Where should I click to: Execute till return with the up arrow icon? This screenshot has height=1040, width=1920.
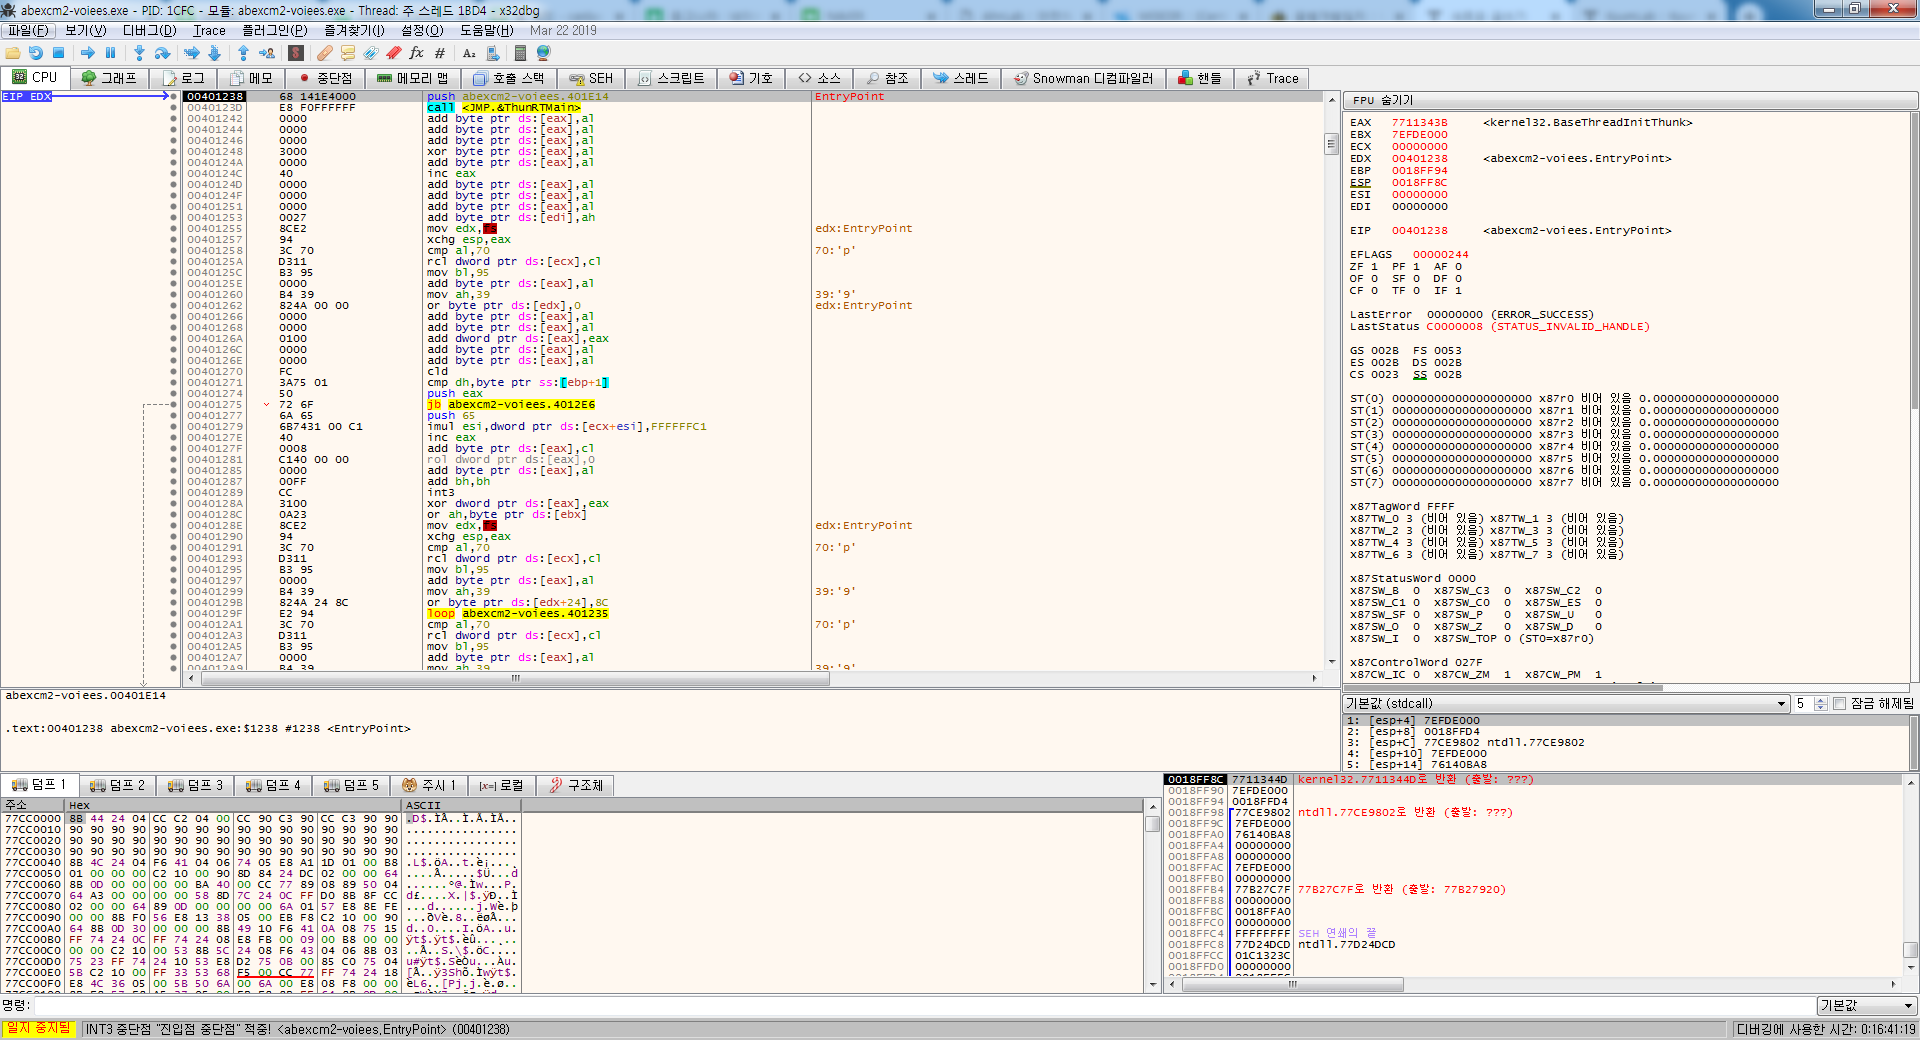tap(243, 53)
